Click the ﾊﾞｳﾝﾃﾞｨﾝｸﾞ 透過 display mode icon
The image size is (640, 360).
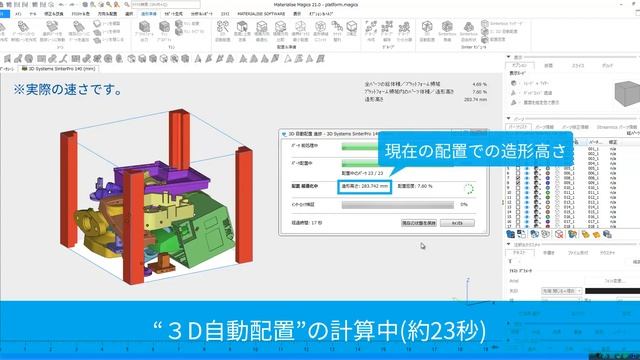coord(513,93)
